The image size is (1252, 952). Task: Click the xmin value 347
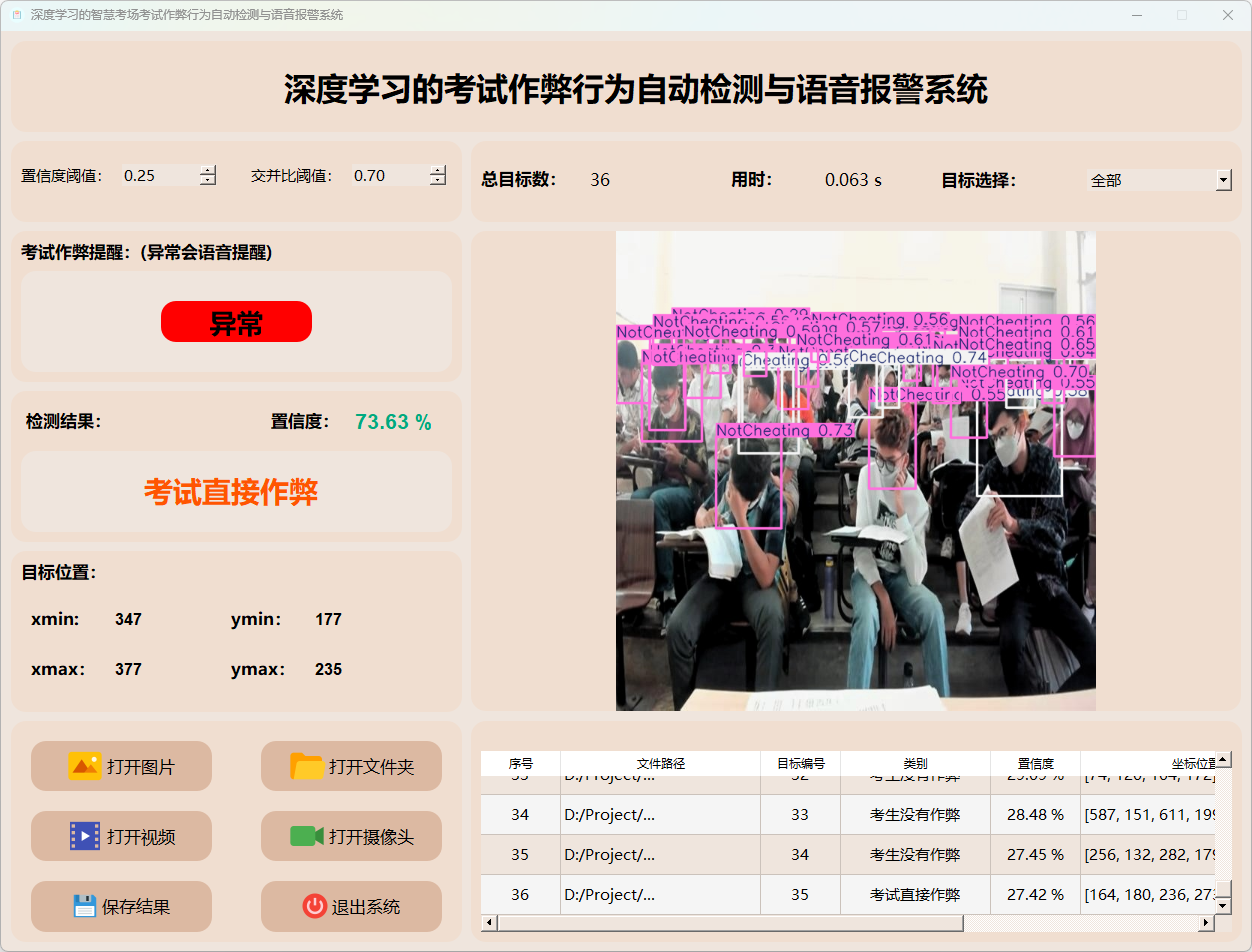[128, 619]
